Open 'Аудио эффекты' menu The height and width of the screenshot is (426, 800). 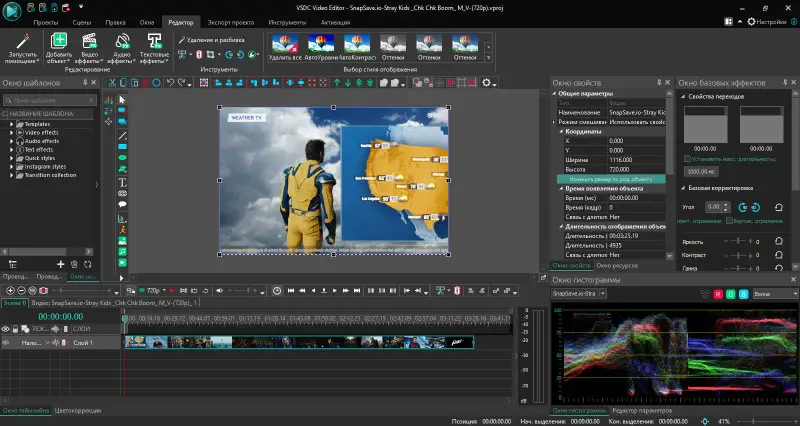[x=122, y=48]
